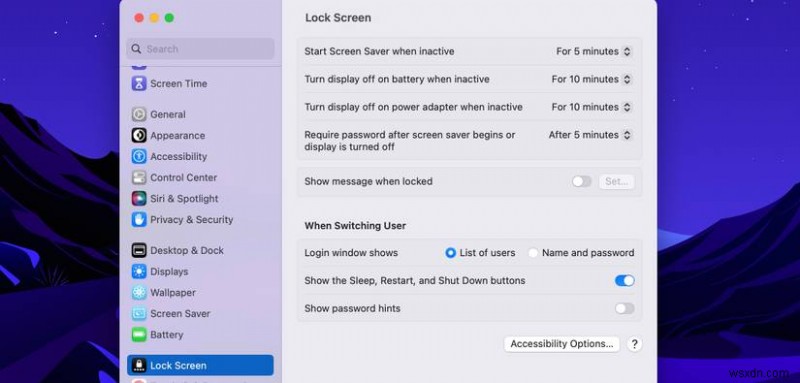The width and height of the screenshot is (800, 383).
Task: Select List of users radio button
Action: click(450, 253)
